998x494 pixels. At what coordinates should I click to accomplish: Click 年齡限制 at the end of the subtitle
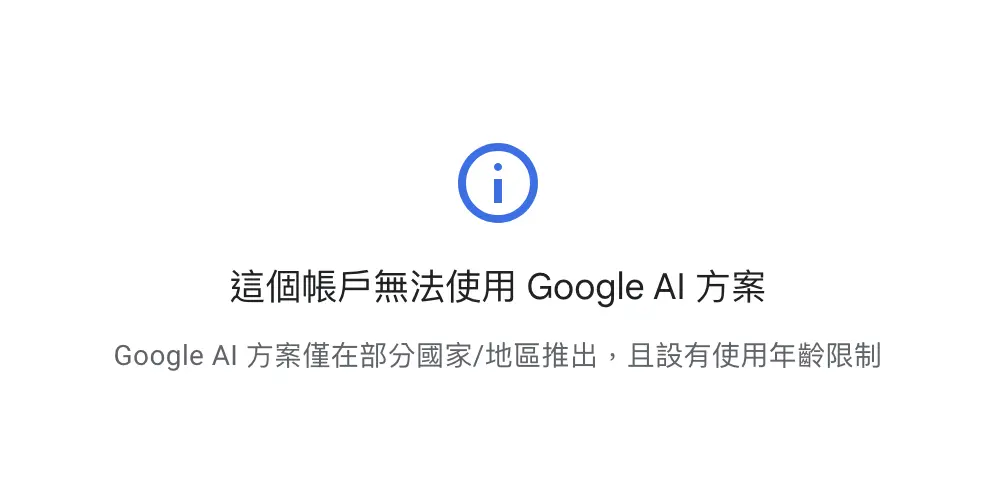[x=825, y=355]
